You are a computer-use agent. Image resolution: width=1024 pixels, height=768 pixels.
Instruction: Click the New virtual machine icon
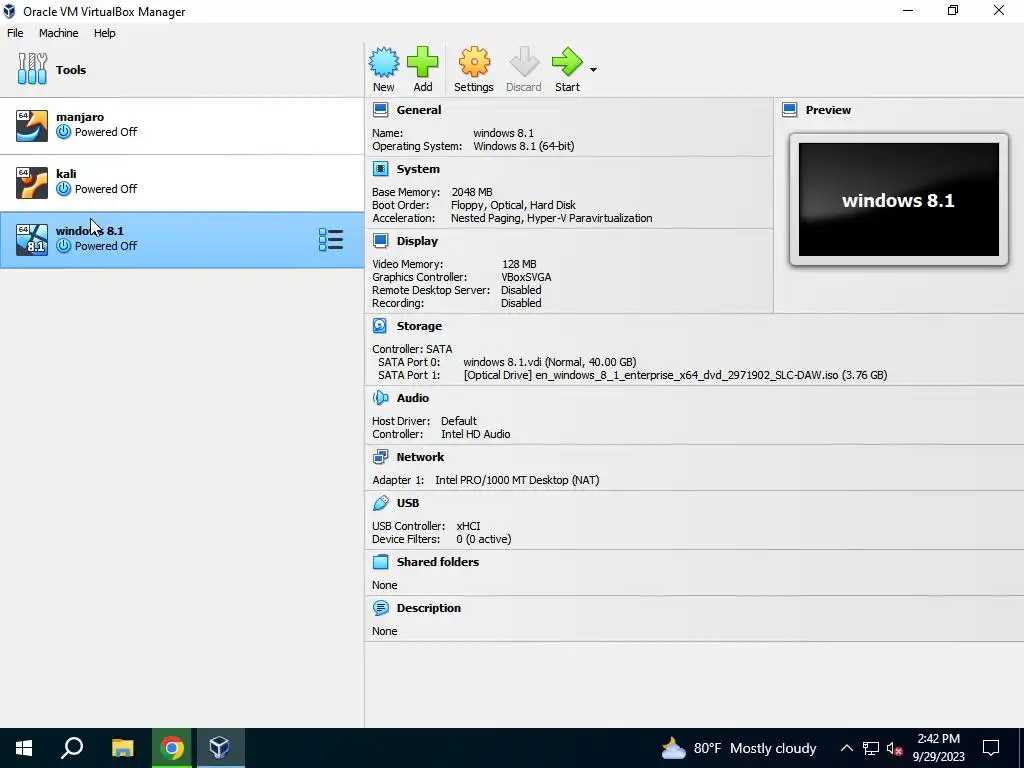[x=383, y=62]
